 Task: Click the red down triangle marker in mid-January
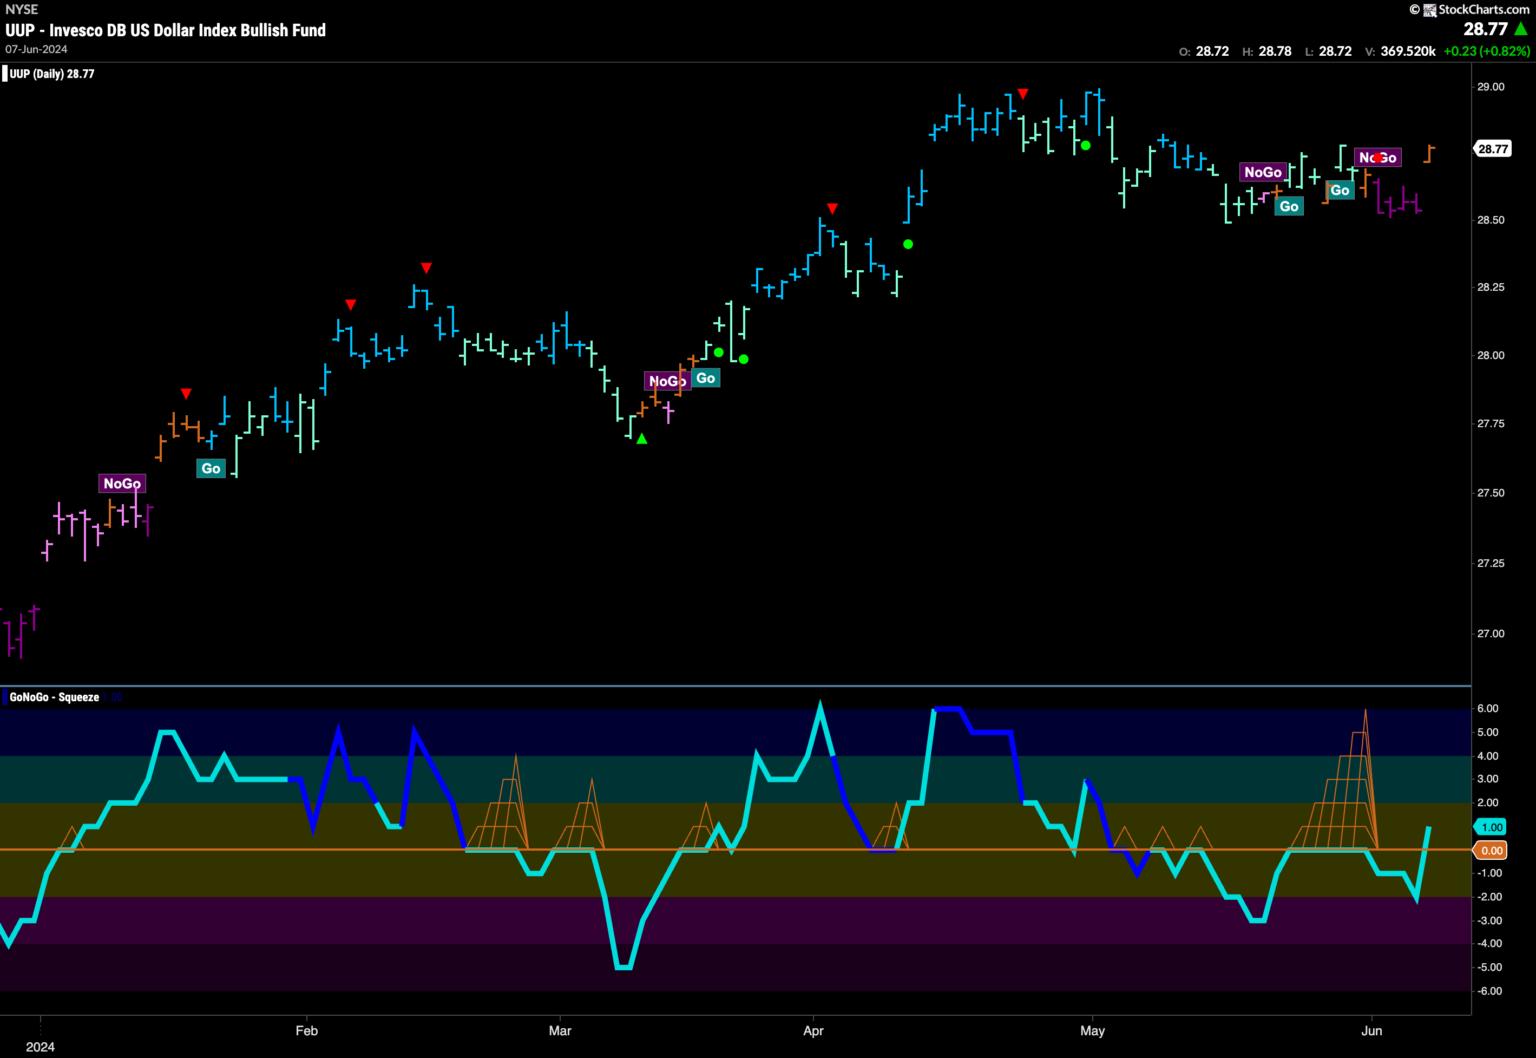point(186,393)
